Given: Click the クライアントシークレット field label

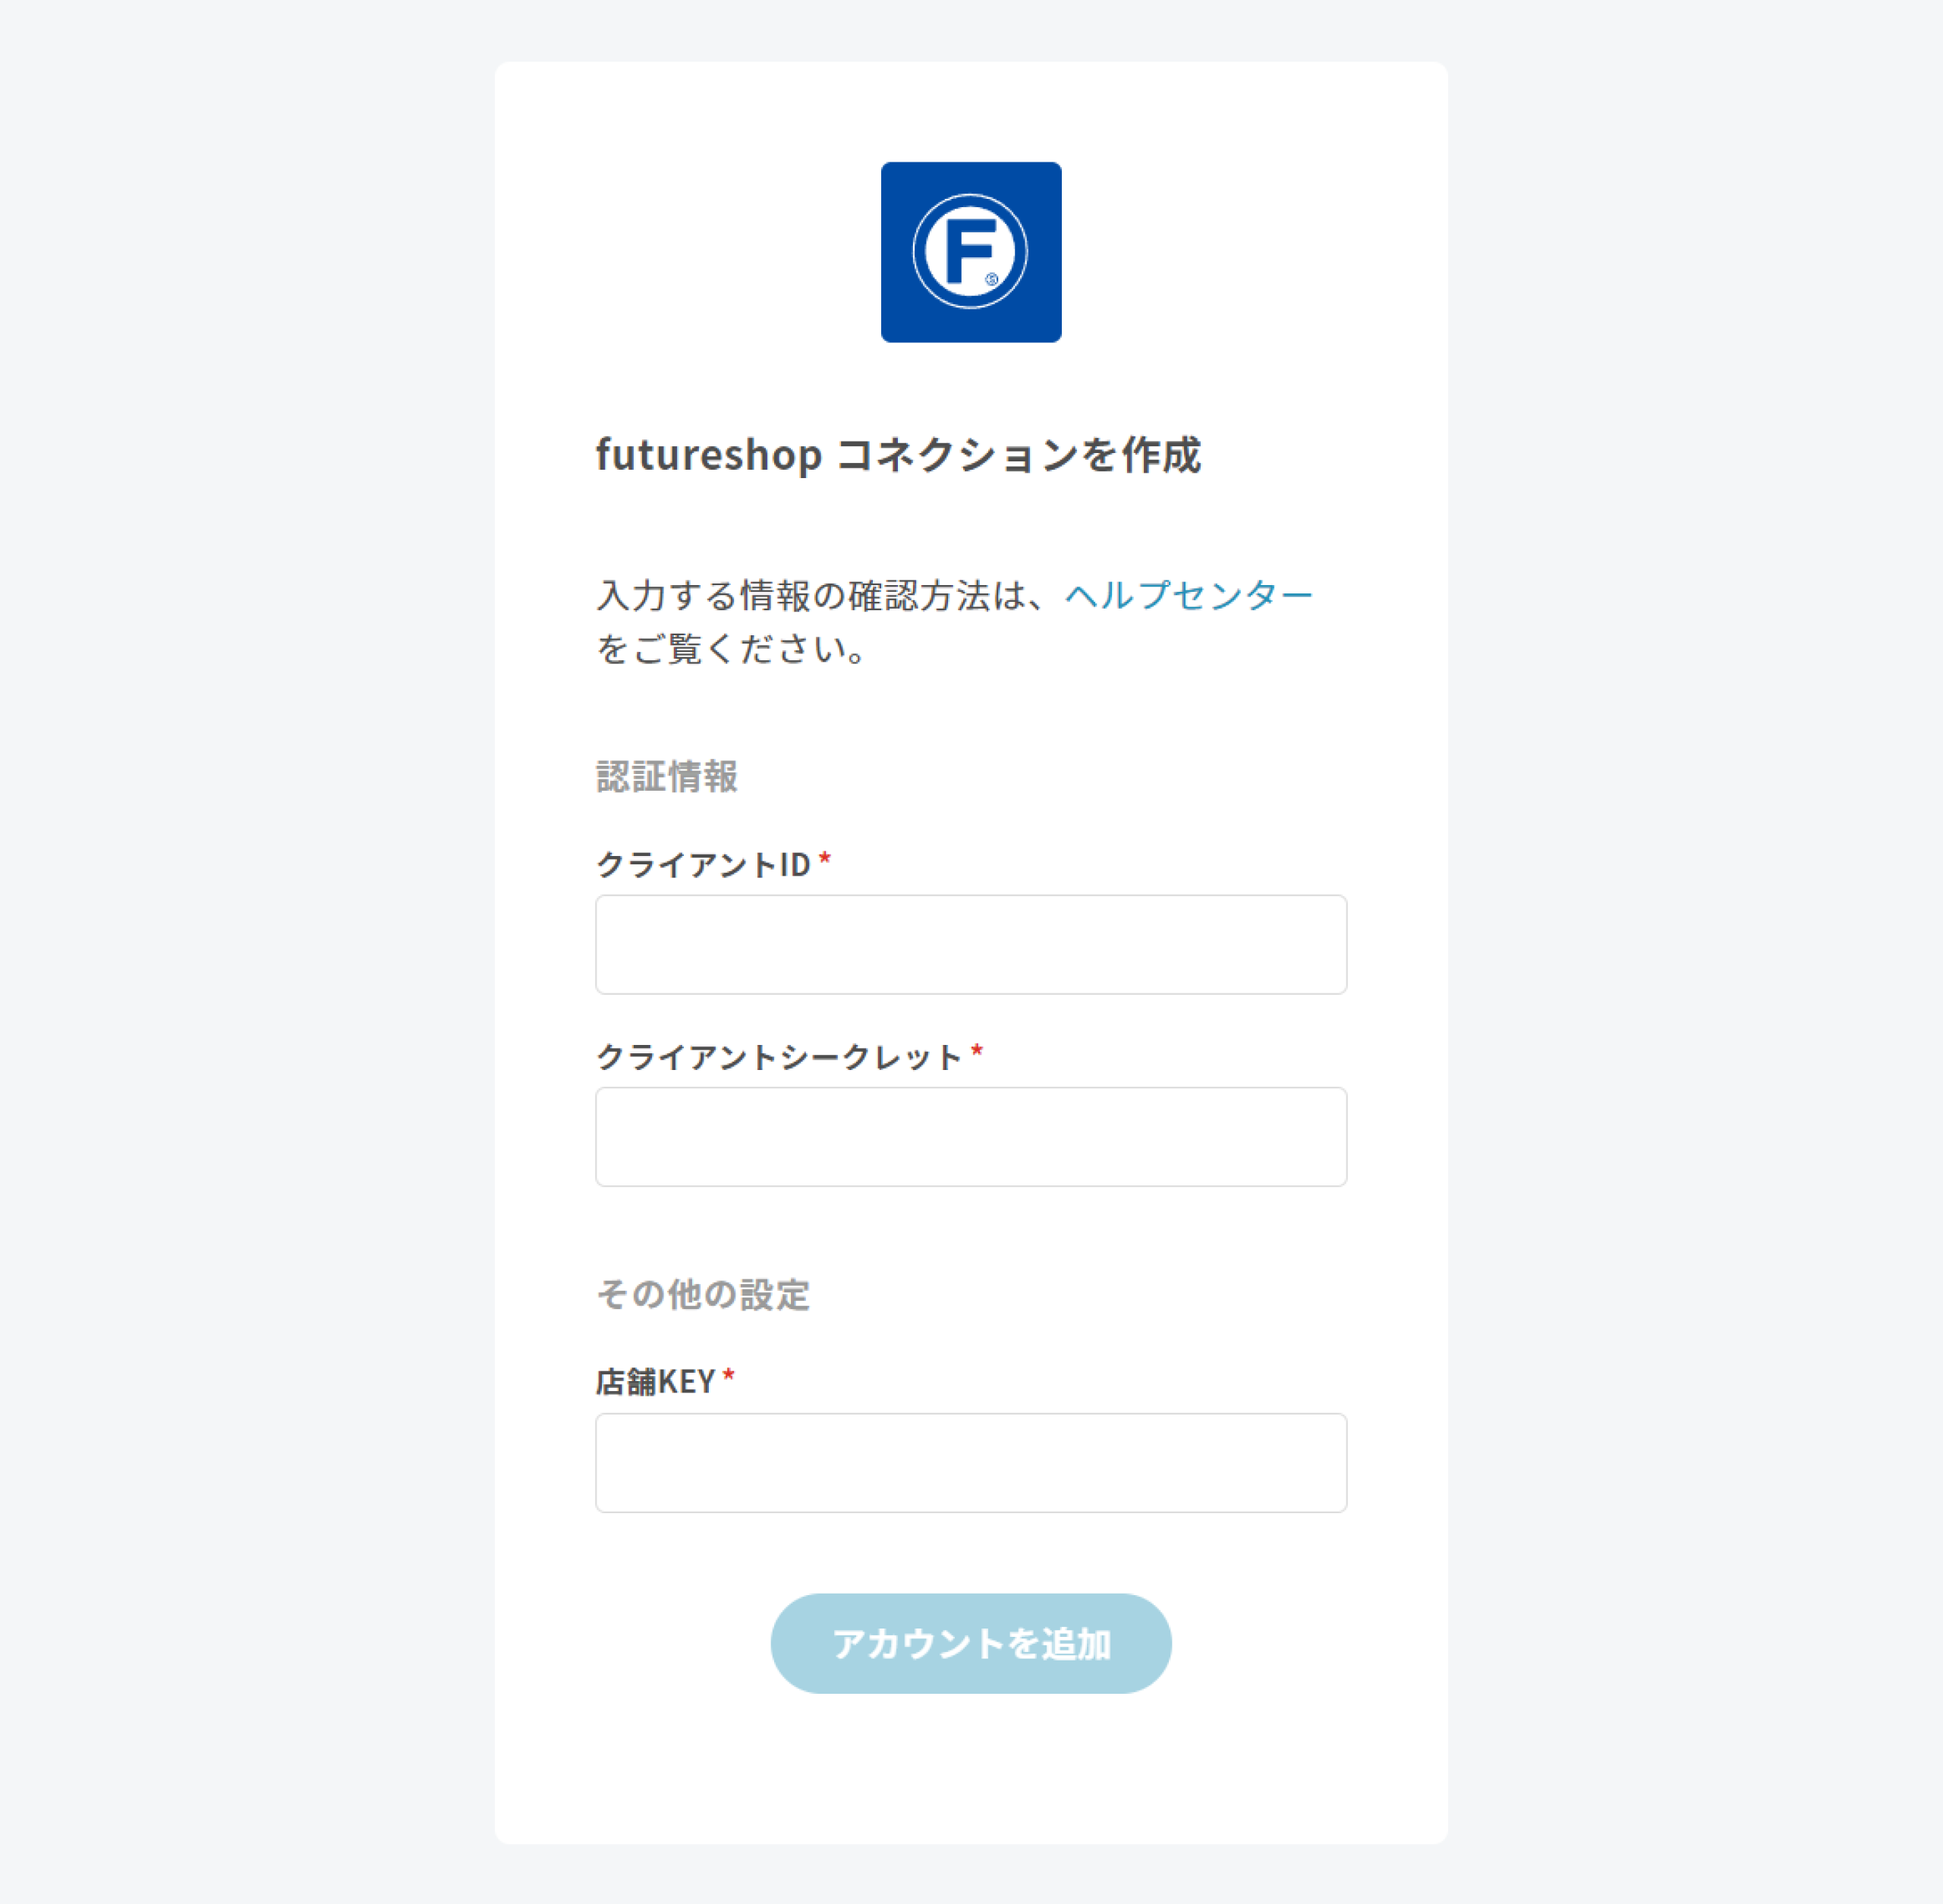Looking at the screenshot, I should click(x=778, y=1057).
